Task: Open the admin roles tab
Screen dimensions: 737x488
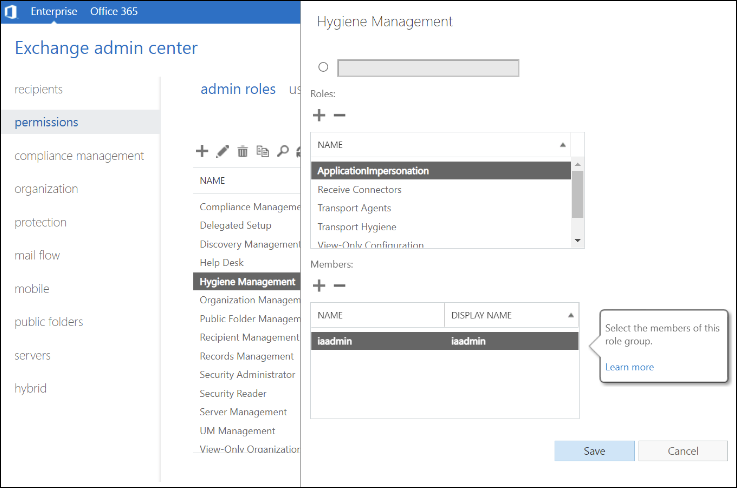Action: click(238, 89)
